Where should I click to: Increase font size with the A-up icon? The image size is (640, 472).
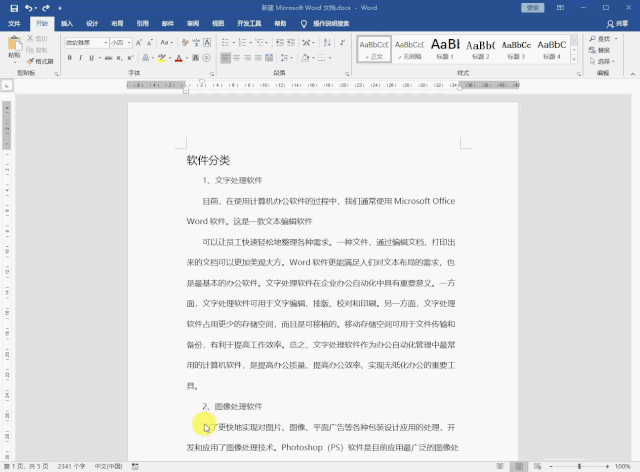click(x=139, y=42)
